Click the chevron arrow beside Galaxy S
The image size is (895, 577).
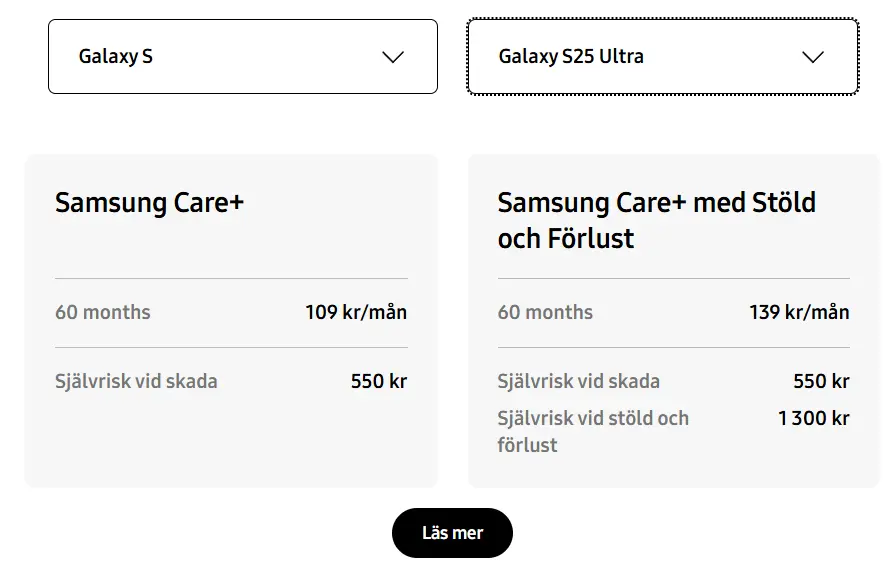393,57
